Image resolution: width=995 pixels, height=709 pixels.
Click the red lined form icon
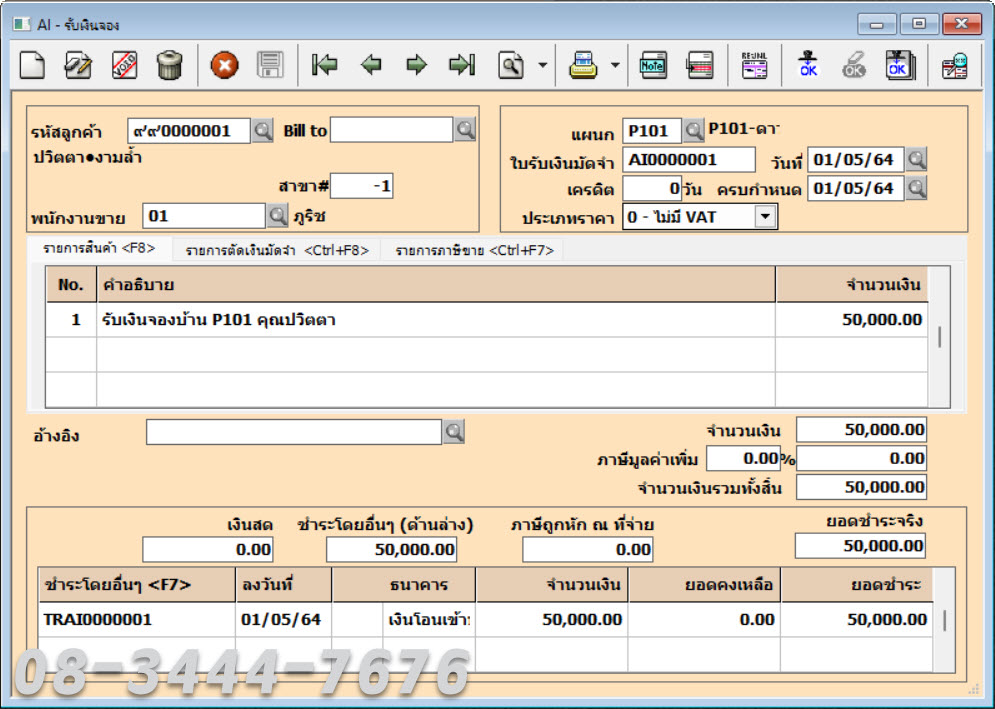[x=700, y=65]
